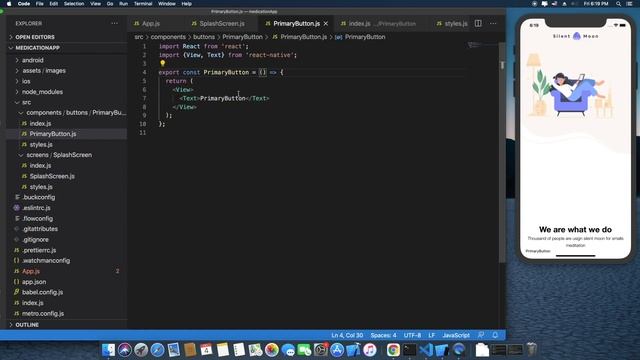640x360 pixels.
Task: Open the Selection menu
Action: pos(74,4)
